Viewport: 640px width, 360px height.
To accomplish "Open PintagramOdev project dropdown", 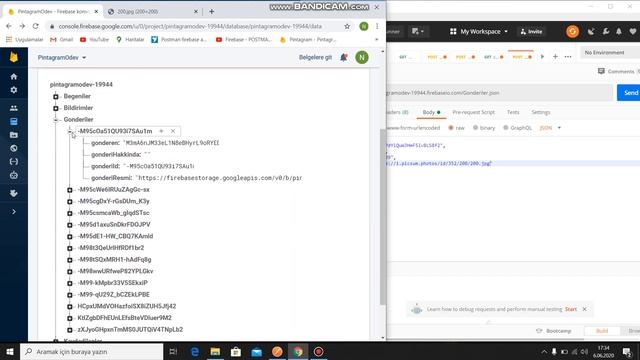I will point(62,58).
